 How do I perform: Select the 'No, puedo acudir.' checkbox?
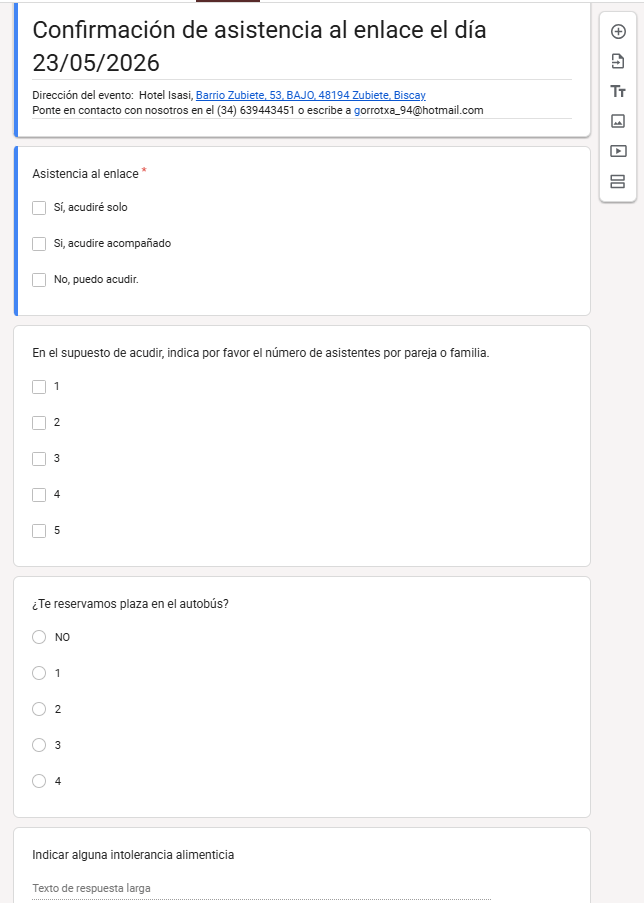click(39, 280)
